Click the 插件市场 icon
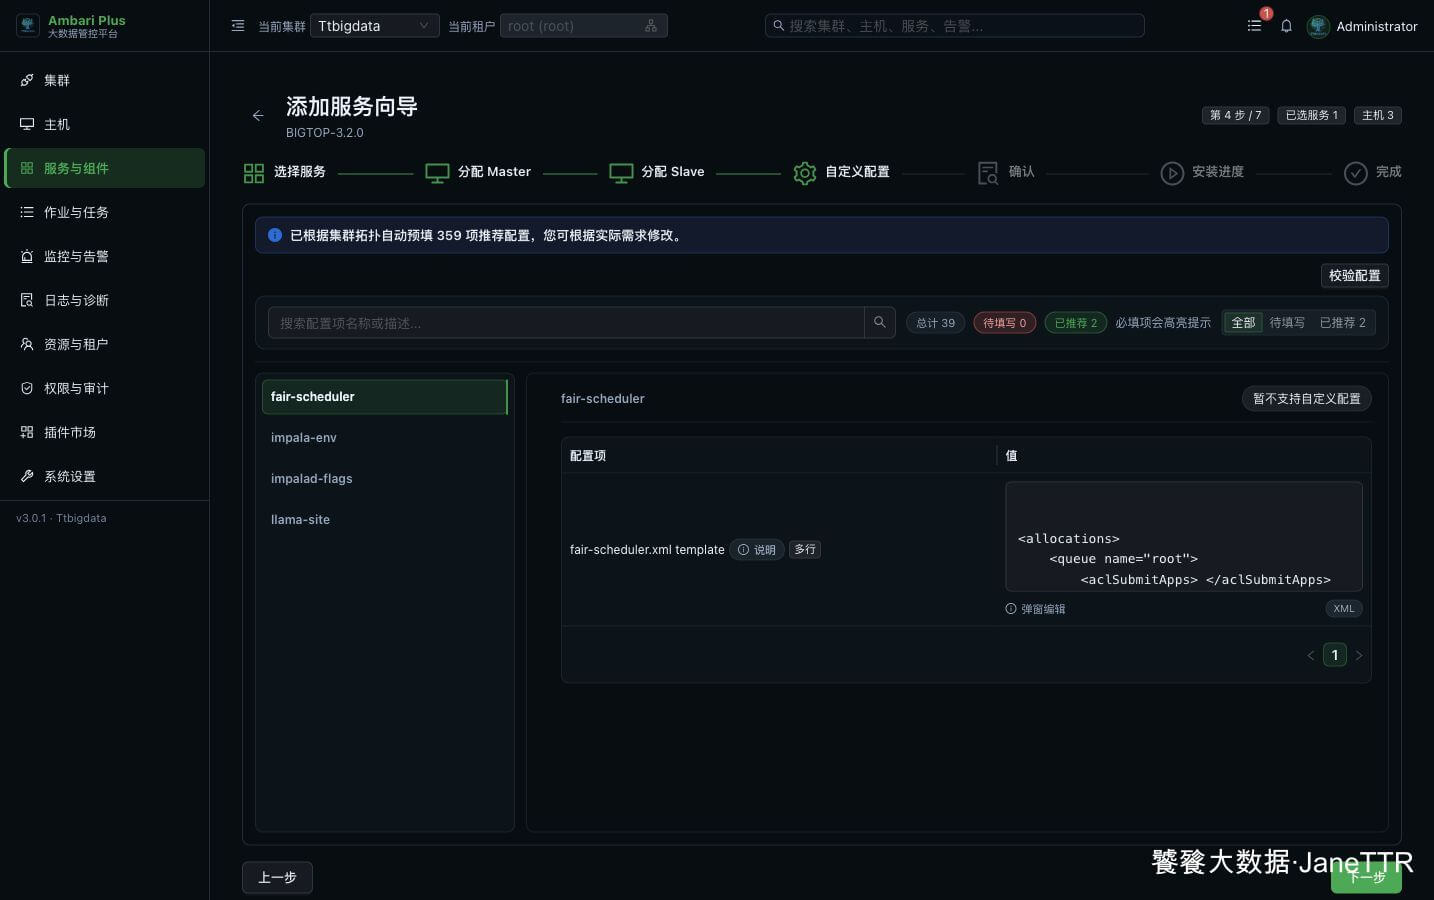The width and height of the screenshot is (1434, 900). click(x=27, y=432)
